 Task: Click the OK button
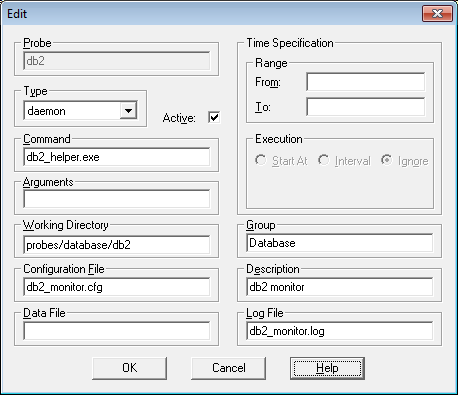129,368
